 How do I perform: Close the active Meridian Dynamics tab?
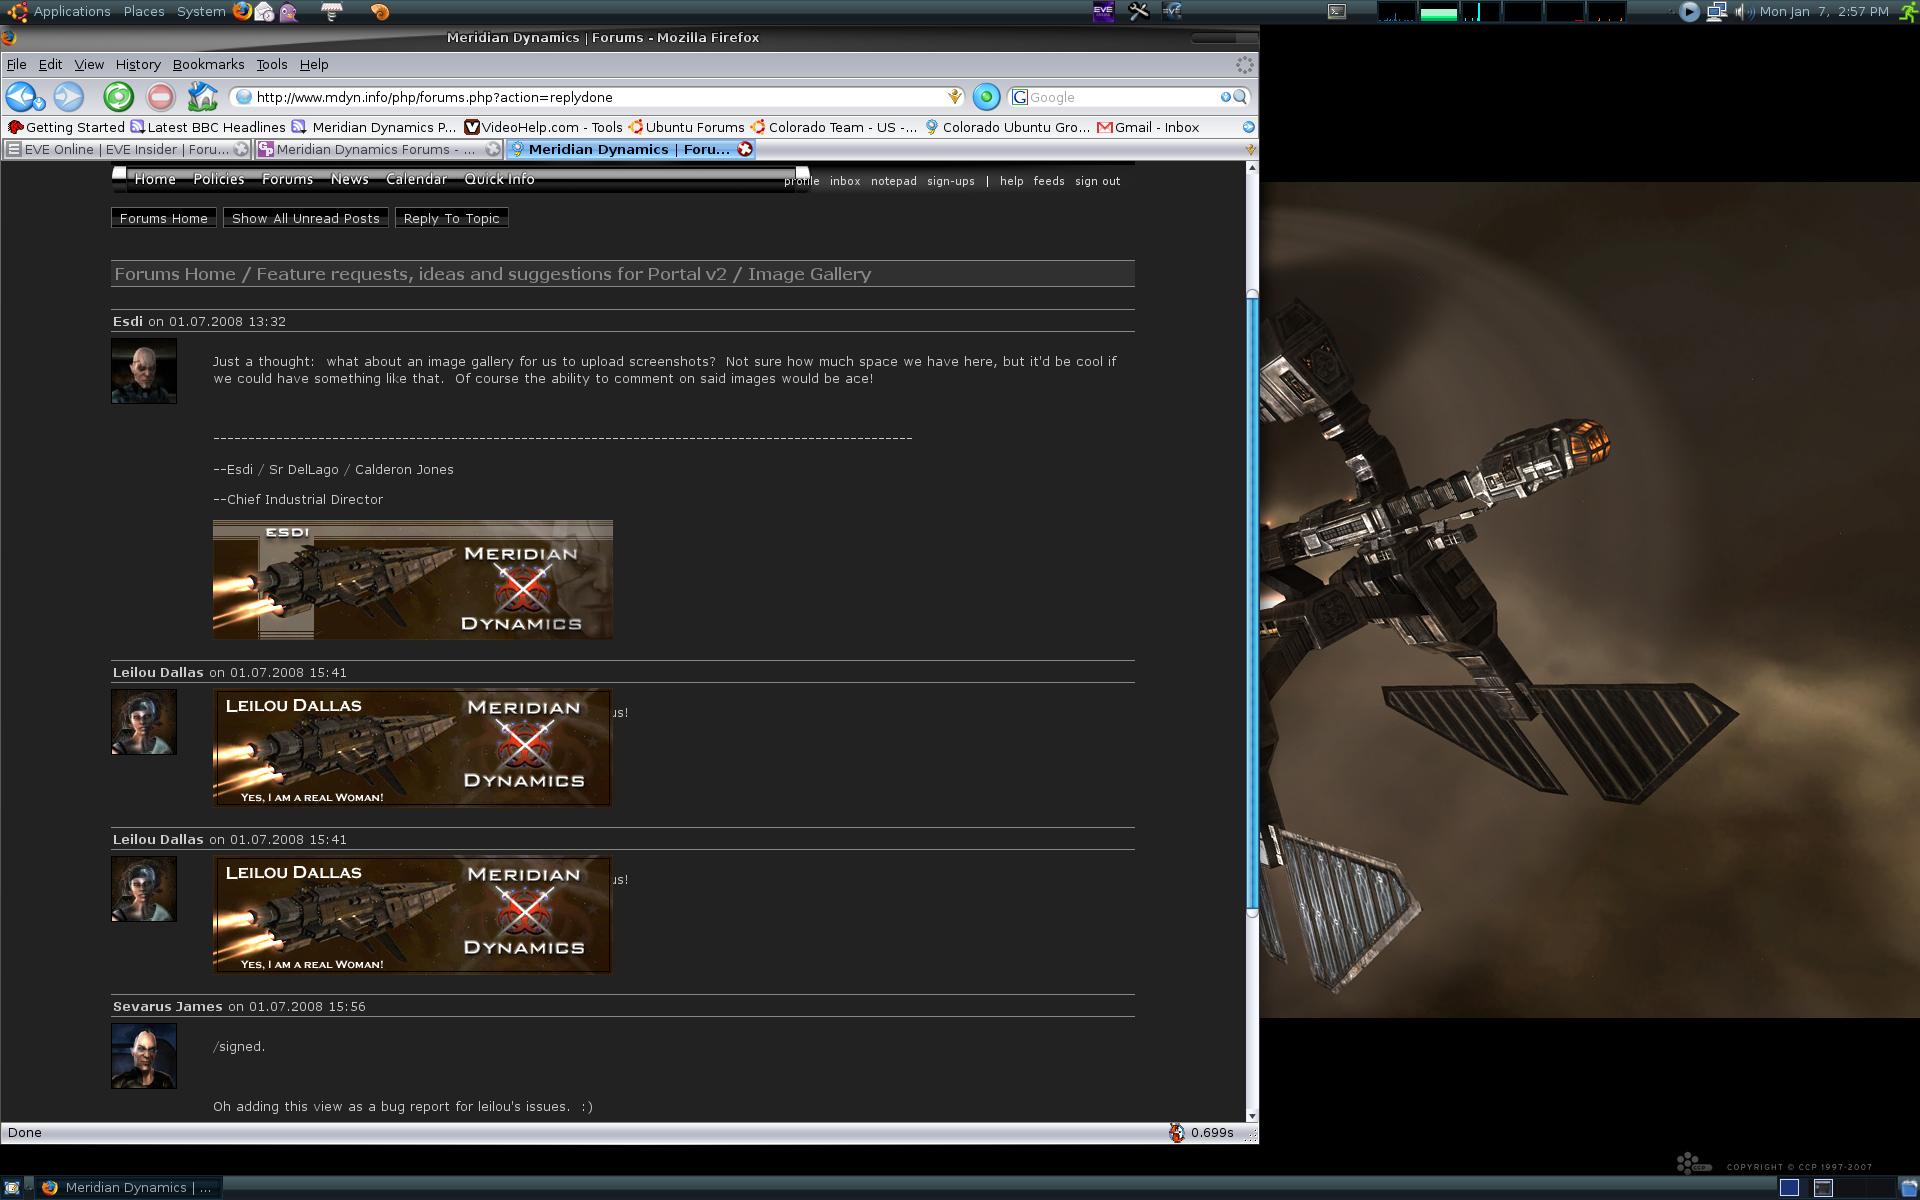click(745, 149)
